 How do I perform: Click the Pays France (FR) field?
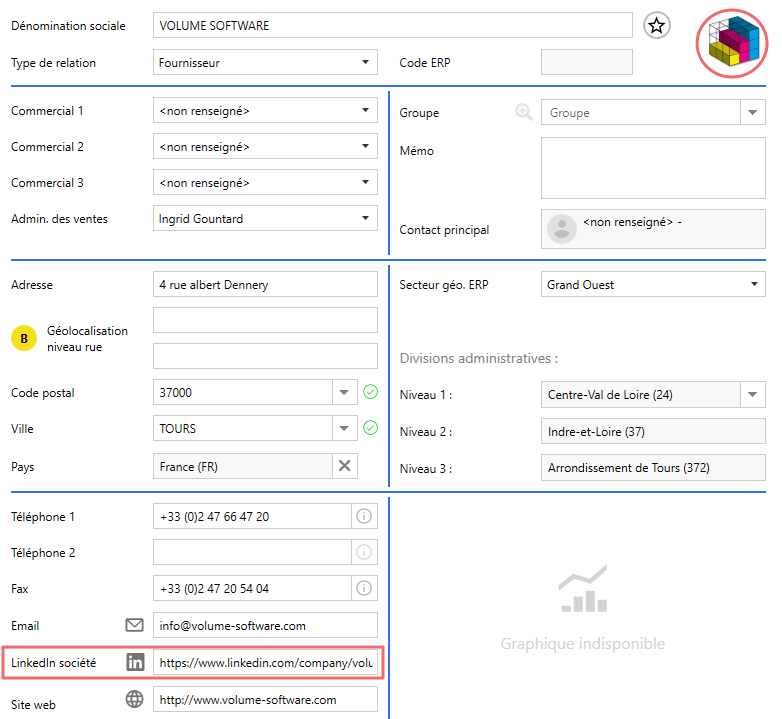[243, 466]
